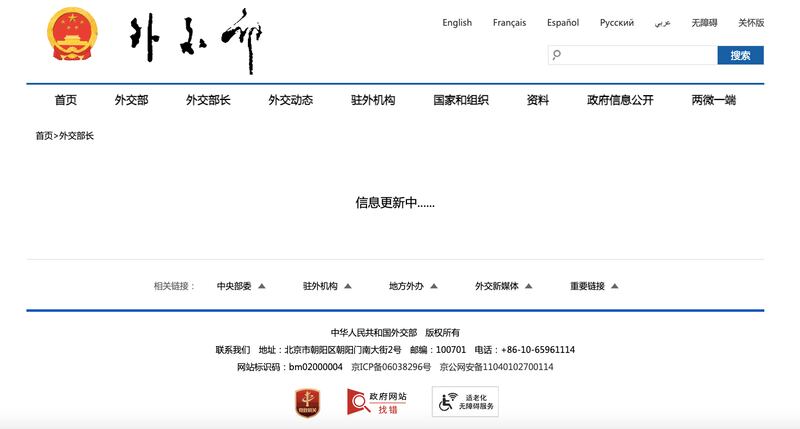The height and width of the screenshot is (429, 800).
Task: Switch to Arabic language version
Action: pyautogui.click(x=662, y=23)
